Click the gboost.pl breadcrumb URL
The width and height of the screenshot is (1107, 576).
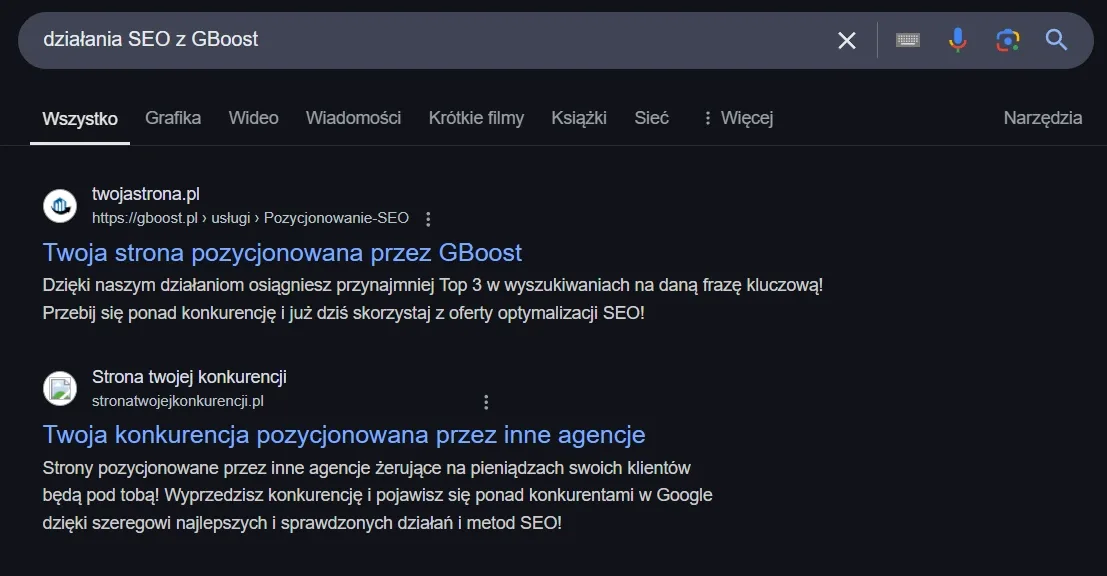pyautogui.click(x=251, y=218)
